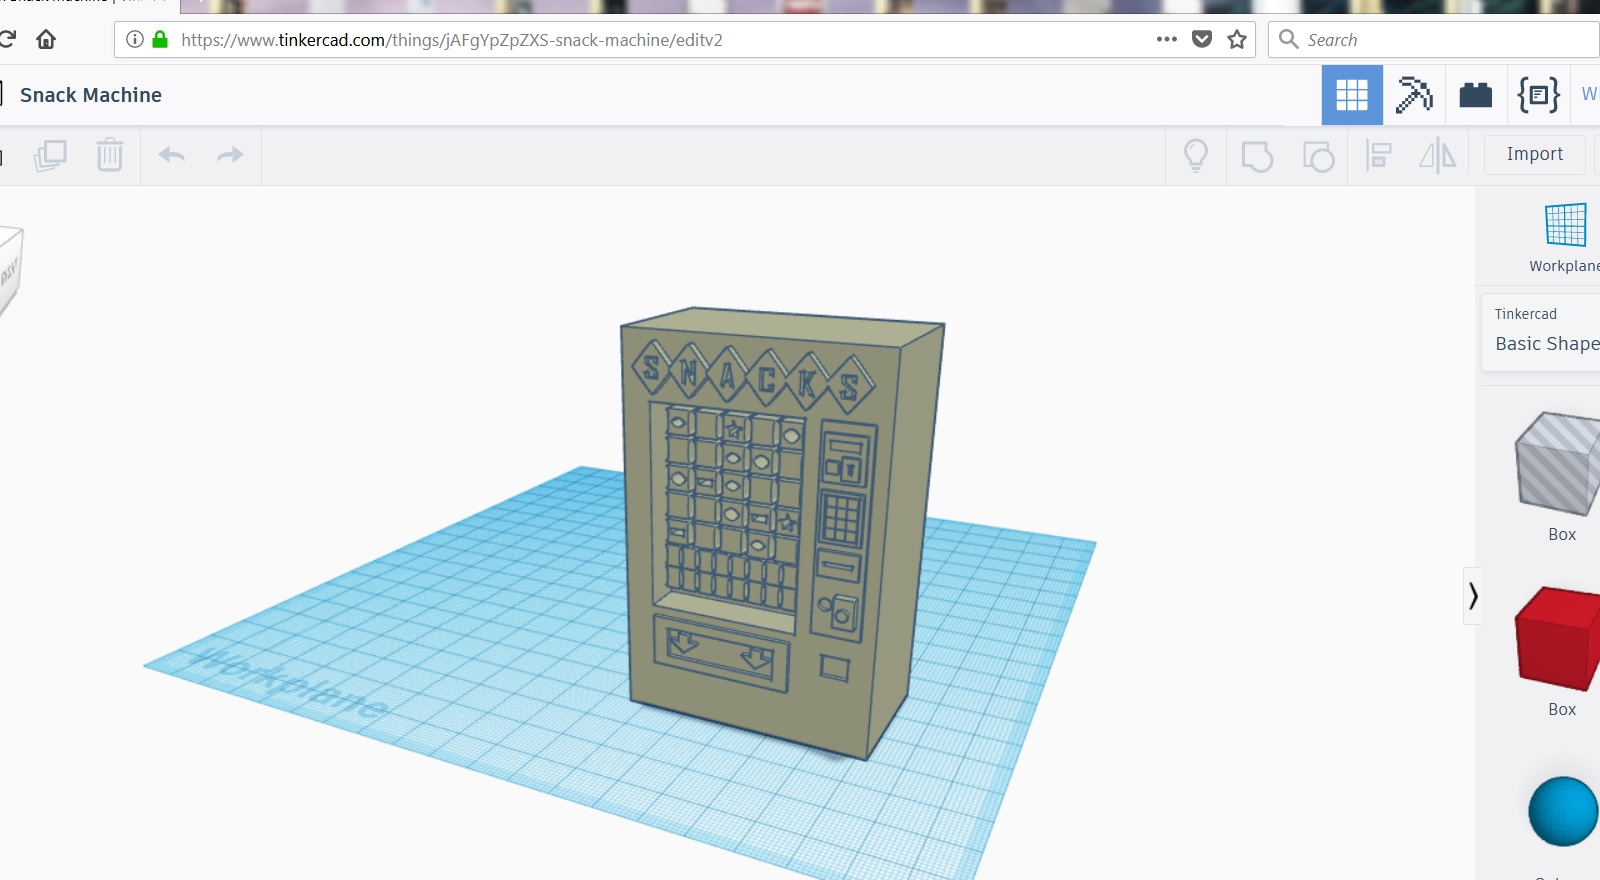Open the Align tool
Image resolution: width=1600 pixels, height=880 pixels.
[1379, 155]
